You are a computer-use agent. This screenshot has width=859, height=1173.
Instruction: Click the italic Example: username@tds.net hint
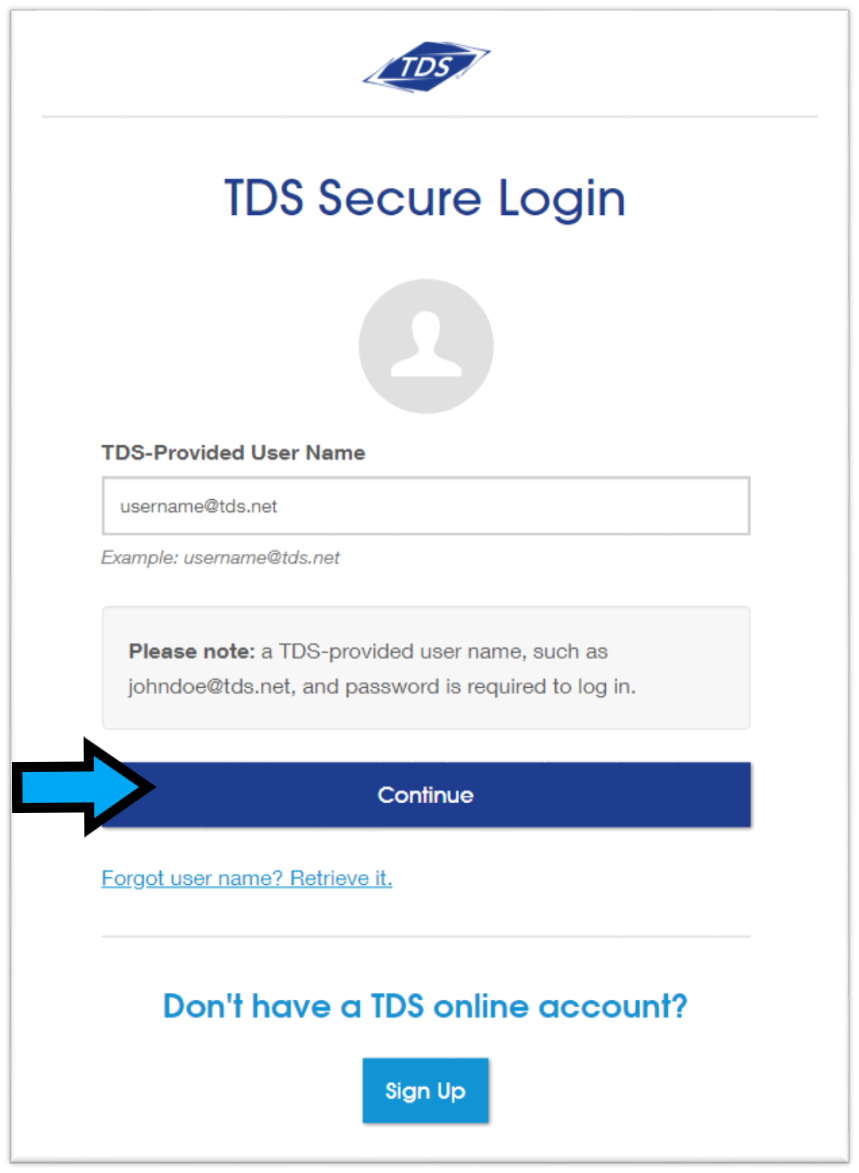point(220,557)
